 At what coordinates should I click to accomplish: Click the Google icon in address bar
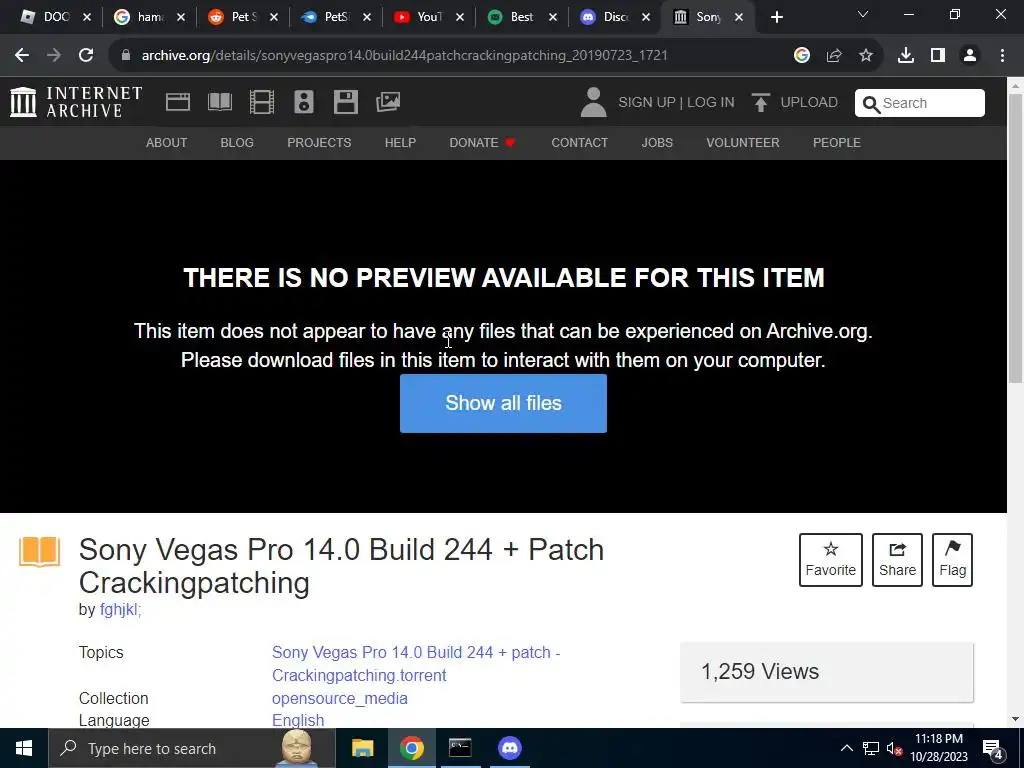(x=802, y=56)
